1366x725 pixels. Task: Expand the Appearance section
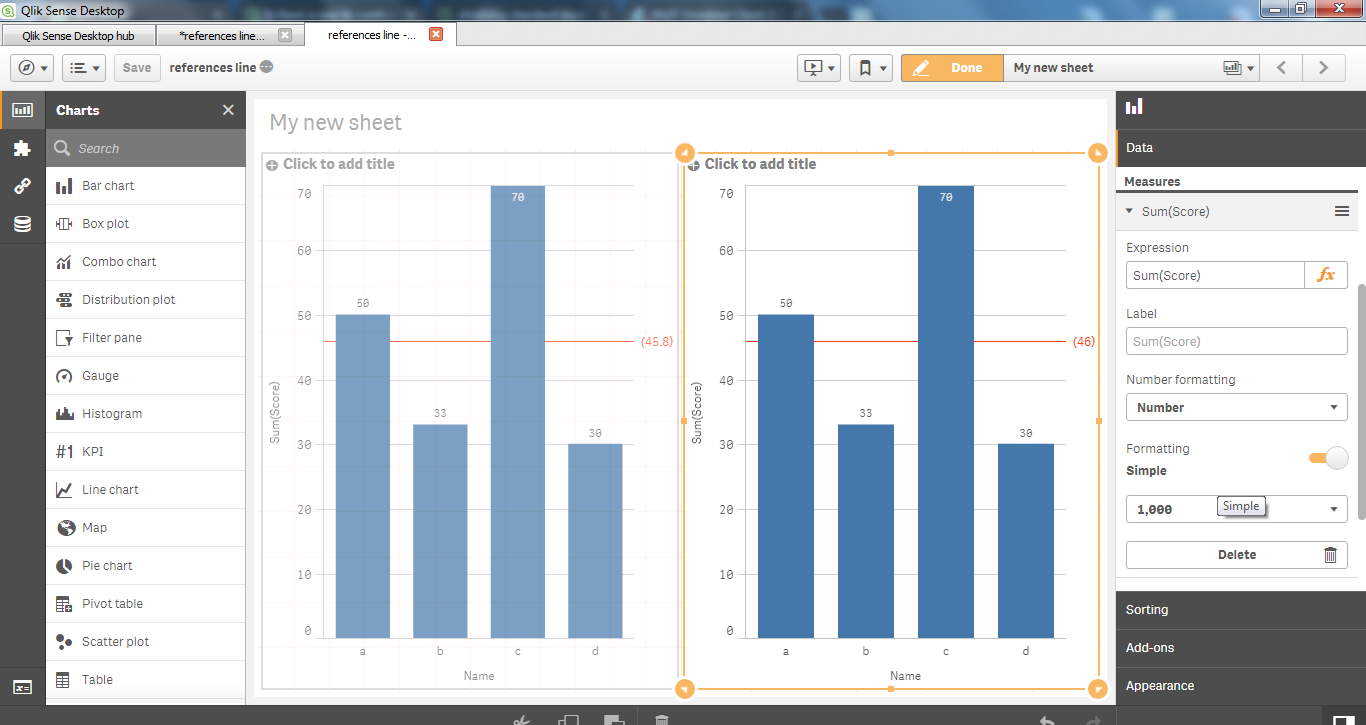(1241, 686)
